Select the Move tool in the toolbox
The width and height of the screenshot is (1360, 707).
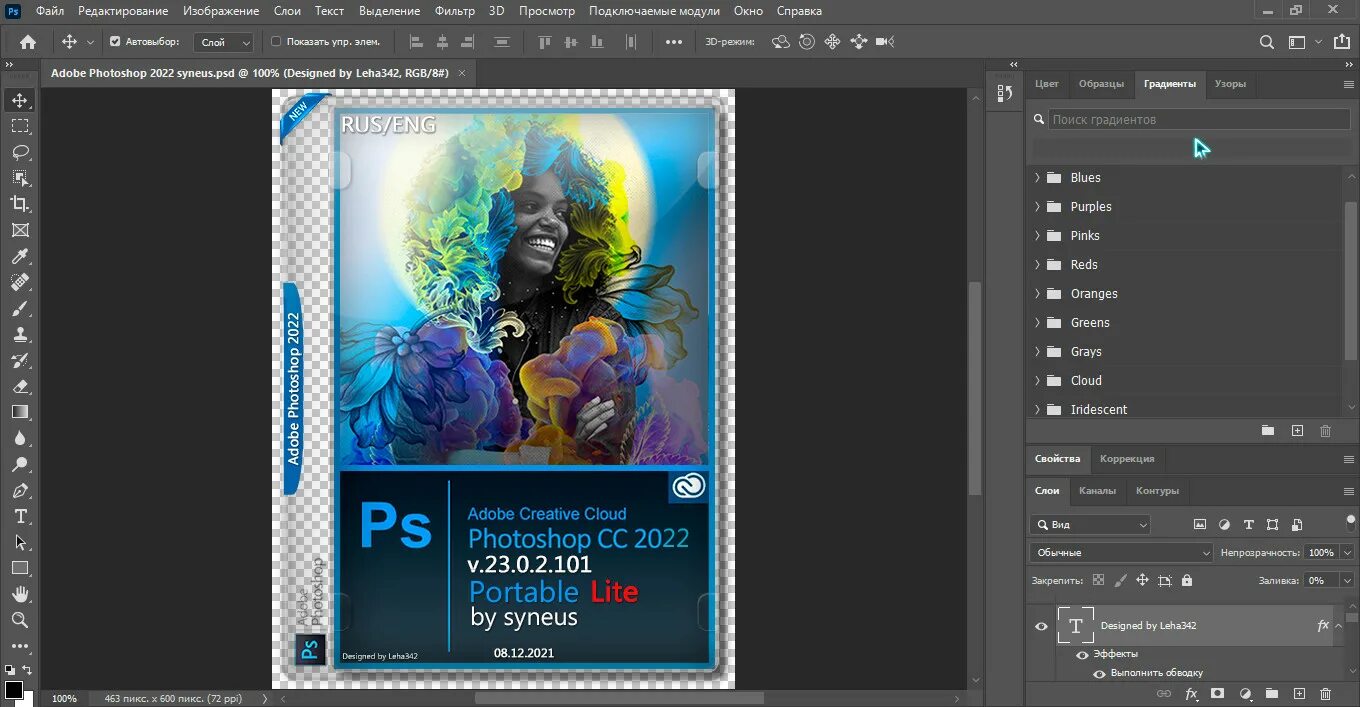tap(20, 100)
